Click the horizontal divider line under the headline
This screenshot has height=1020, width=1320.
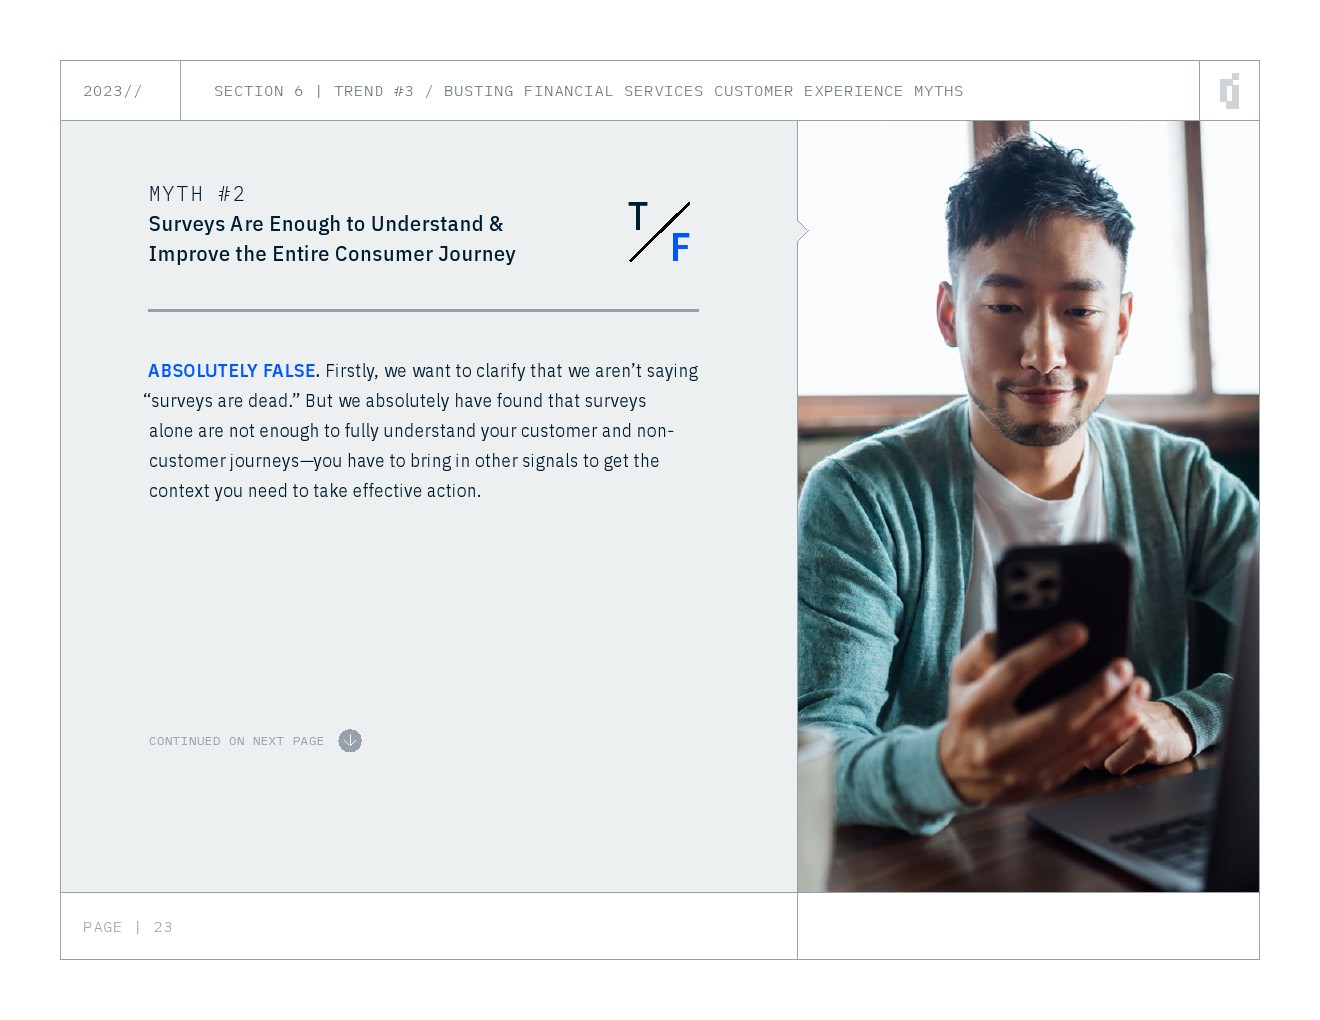(423, 310)
